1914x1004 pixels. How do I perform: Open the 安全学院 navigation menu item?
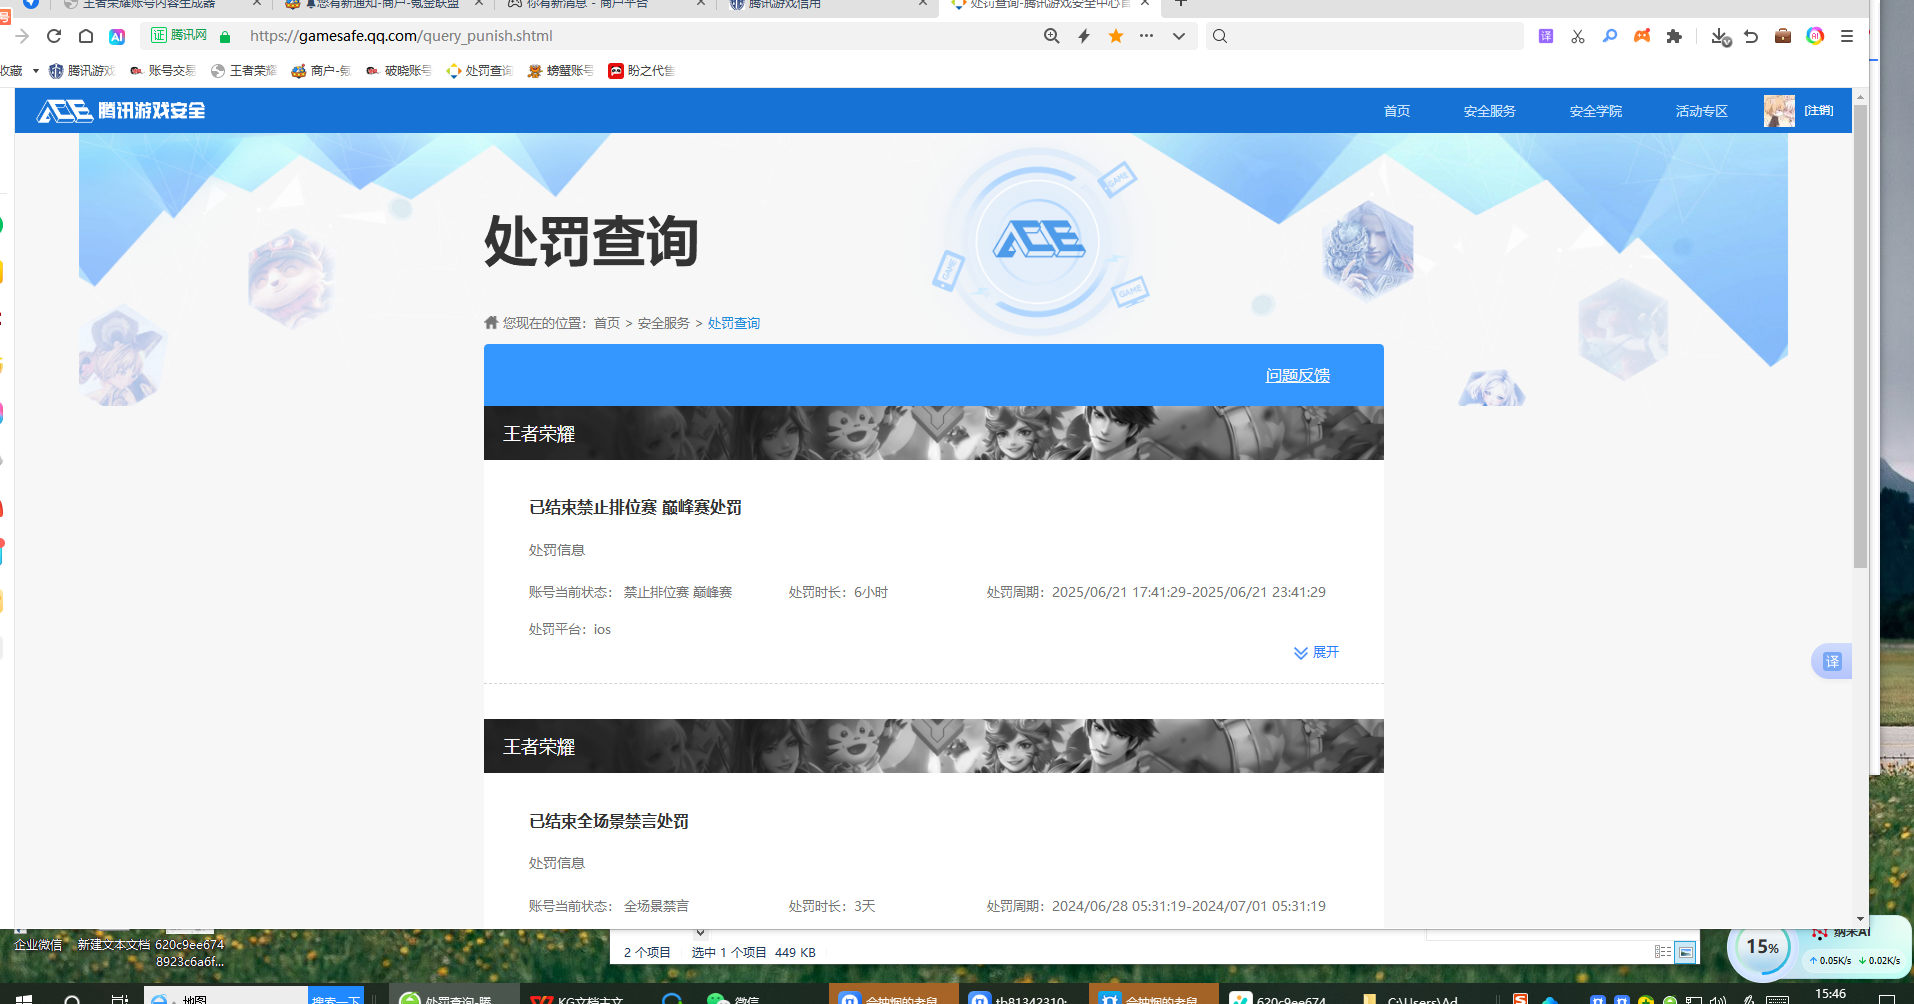[1596, 111]
